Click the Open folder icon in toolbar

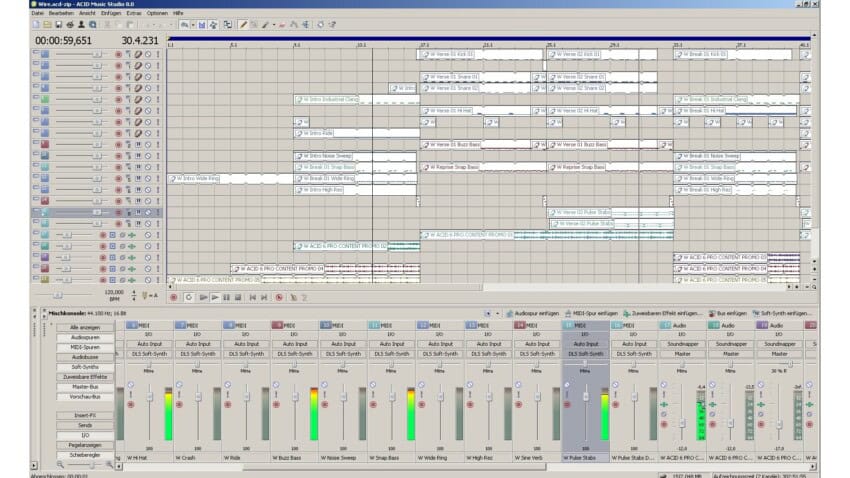tap(47, 24)
